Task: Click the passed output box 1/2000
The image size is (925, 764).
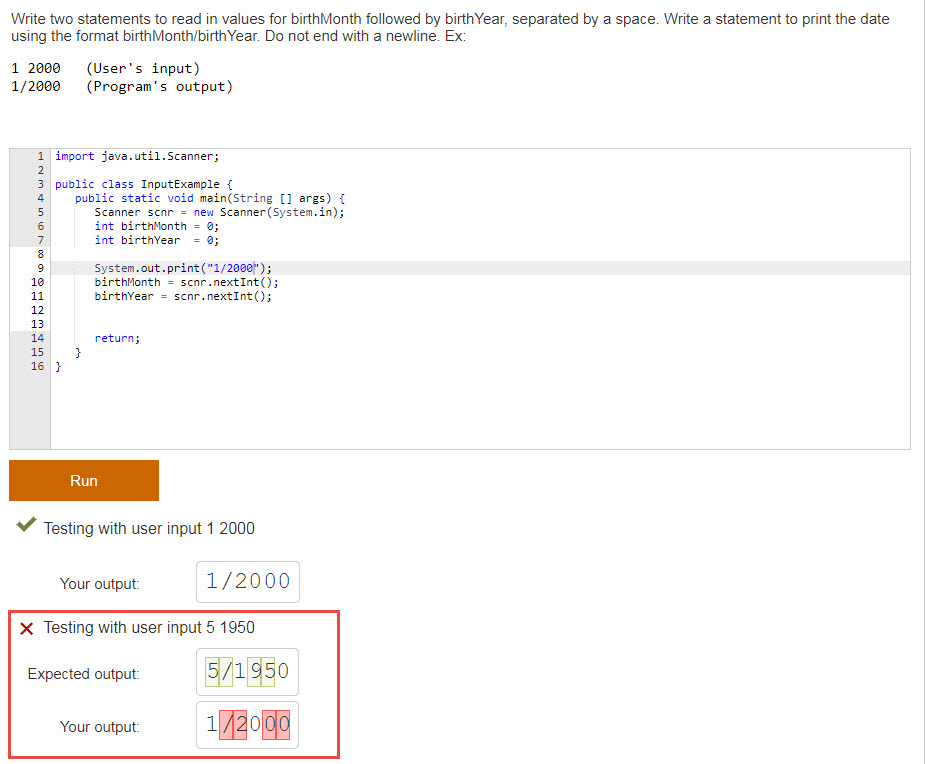Action: point(248,582)
